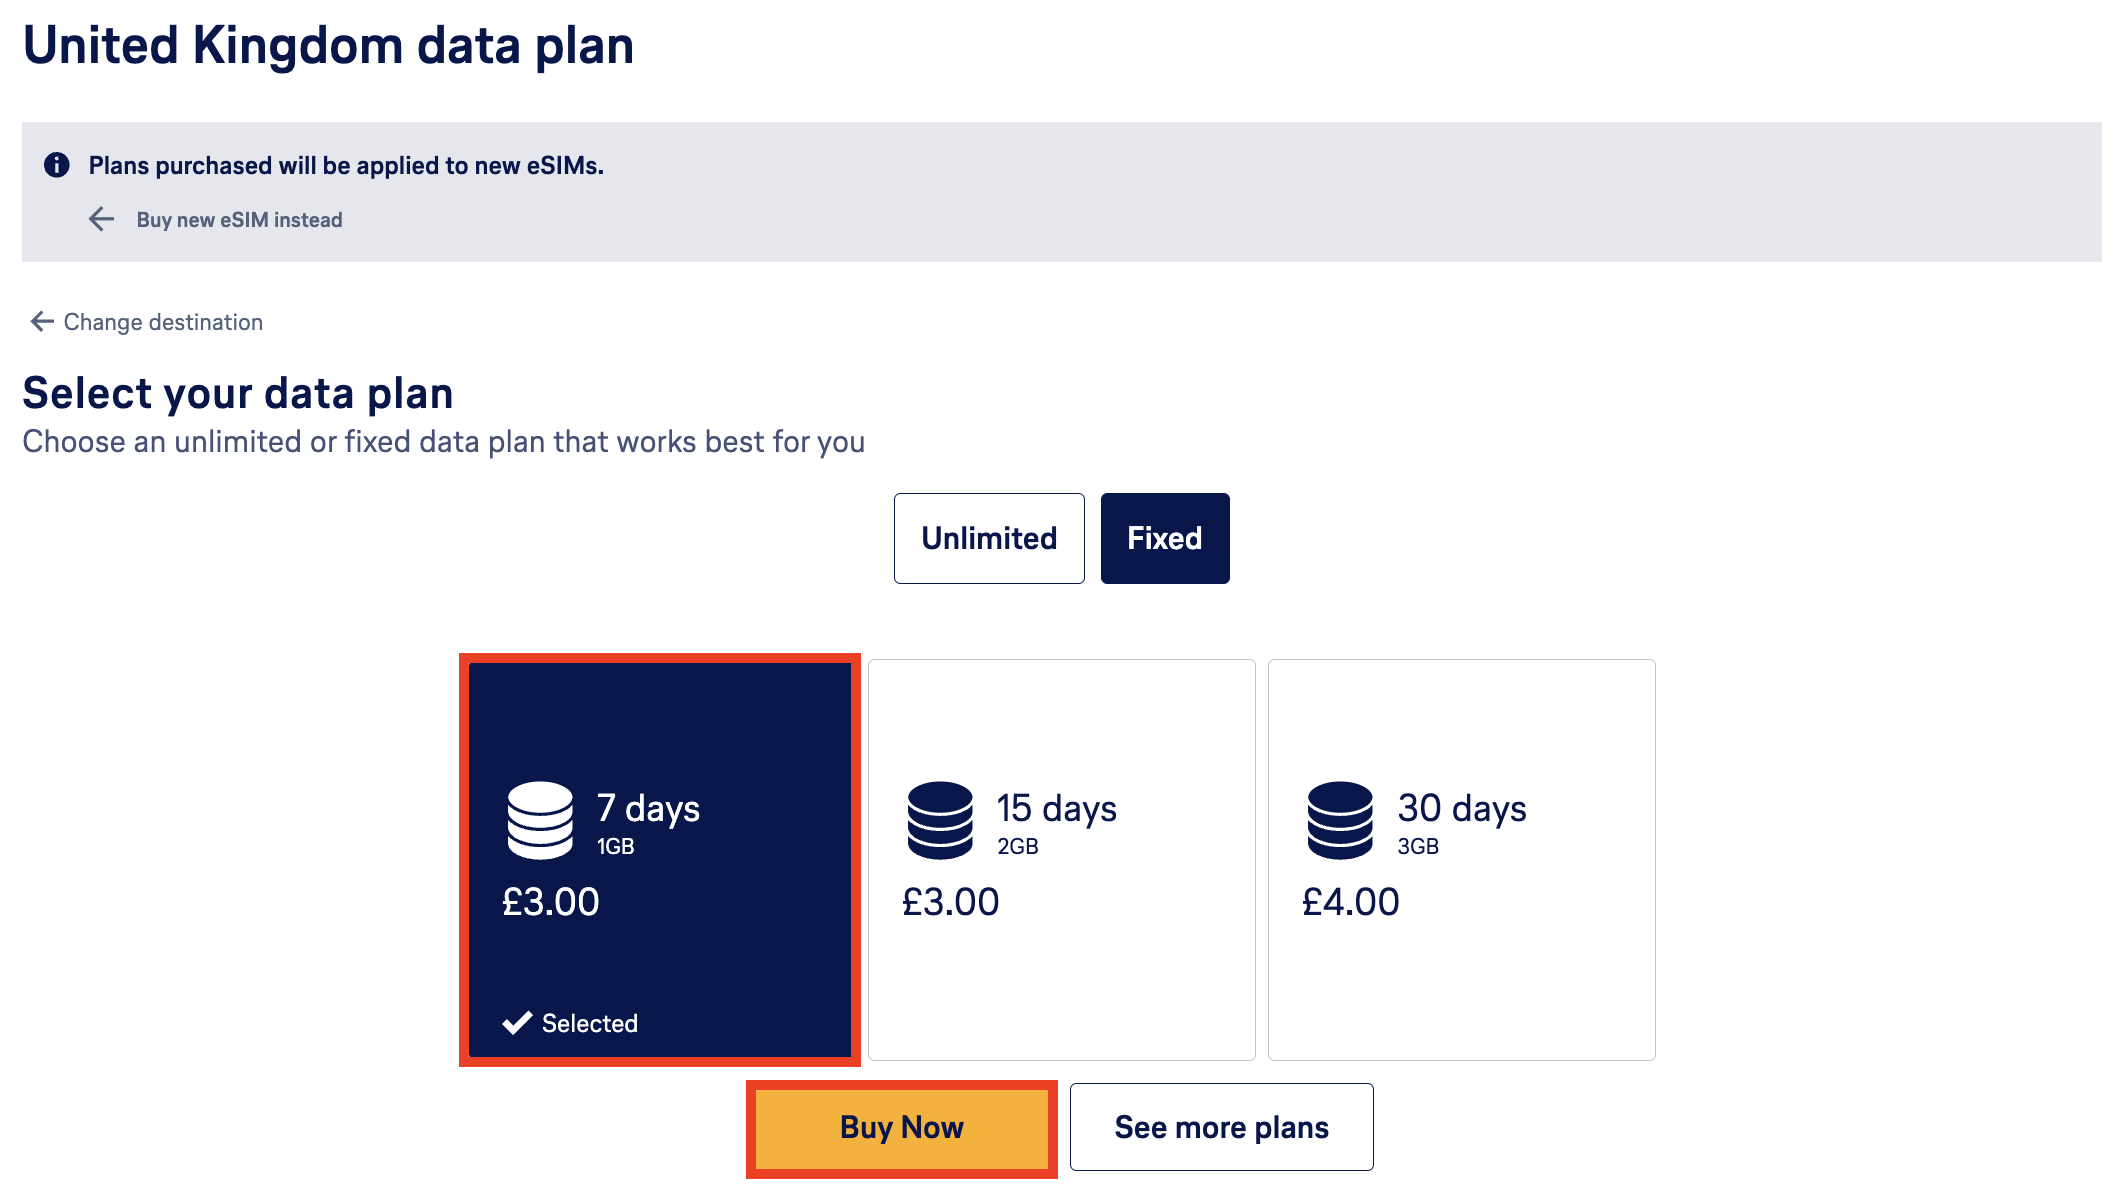Switch to Unlimited plan type
2128x1194 pixels.
coord(989,538)
